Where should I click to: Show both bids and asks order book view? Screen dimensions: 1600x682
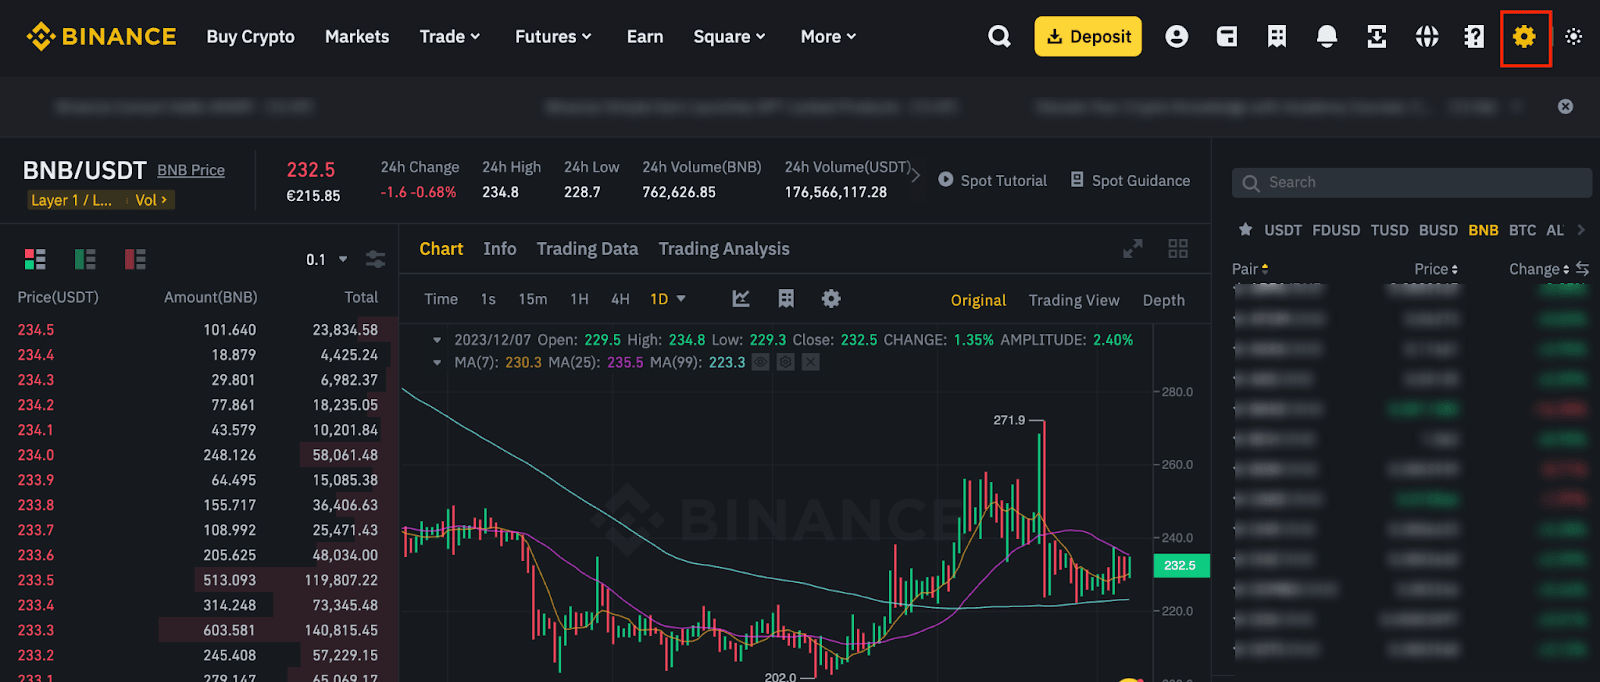click(35, 260)
